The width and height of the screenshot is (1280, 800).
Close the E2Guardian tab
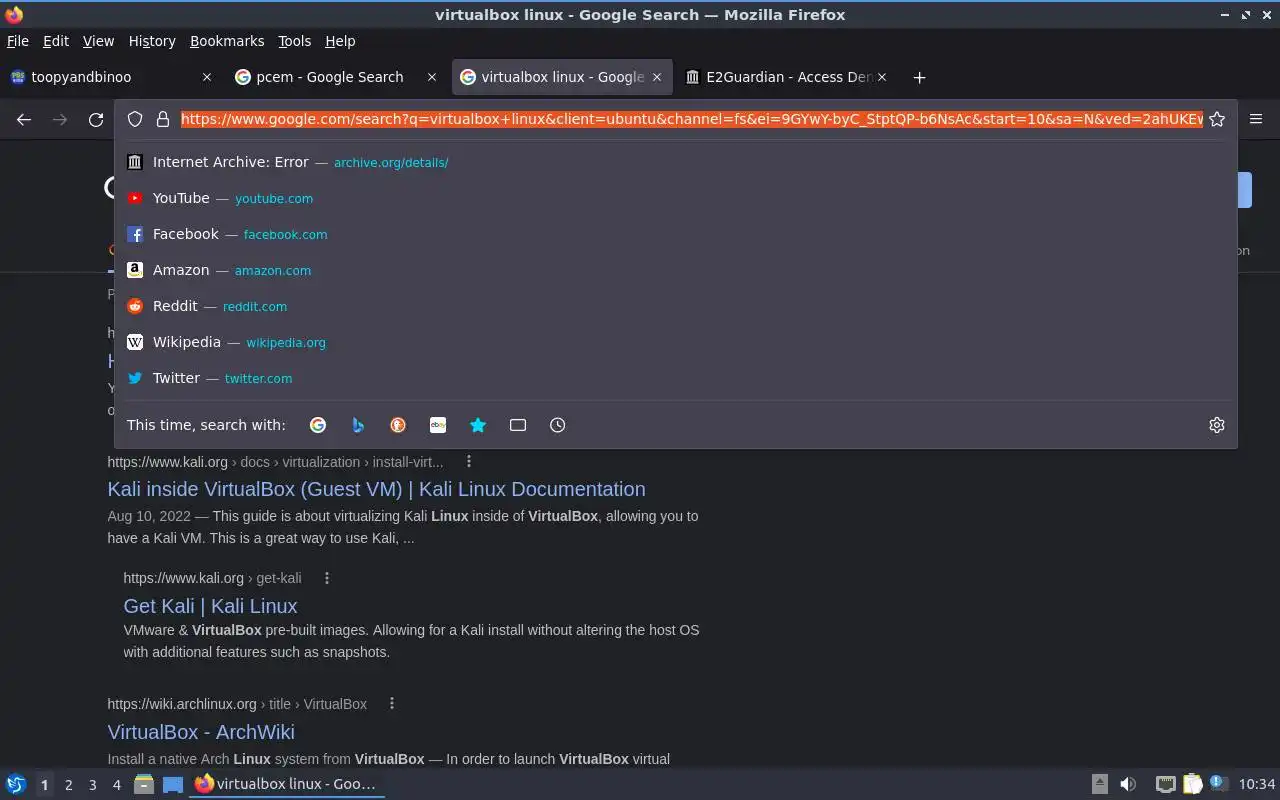(882, 77)
